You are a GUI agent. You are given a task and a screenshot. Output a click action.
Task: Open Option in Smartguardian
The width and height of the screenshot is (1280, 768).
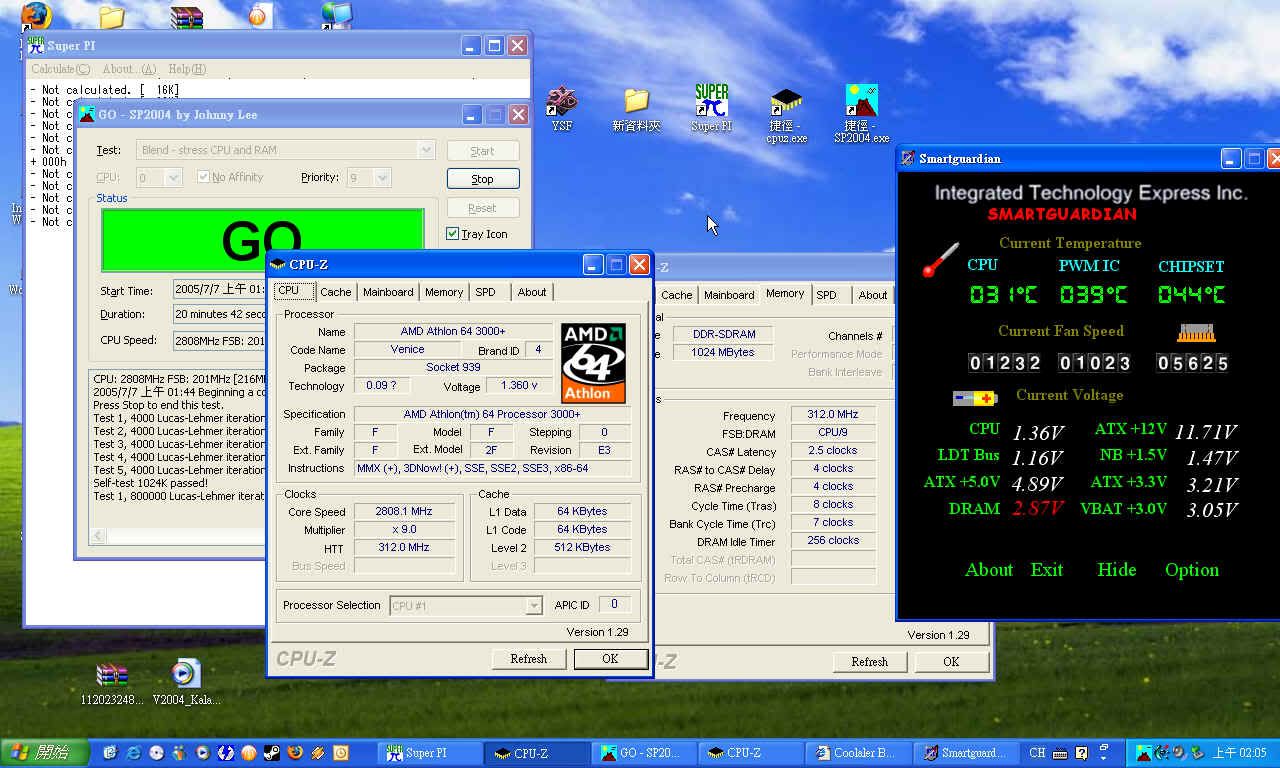tap(1191, 570)
